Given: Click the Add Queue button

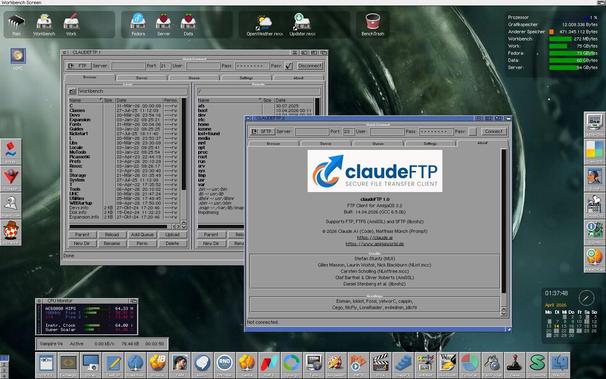Looking at the screenshot, I should click(x=142, y=235).
